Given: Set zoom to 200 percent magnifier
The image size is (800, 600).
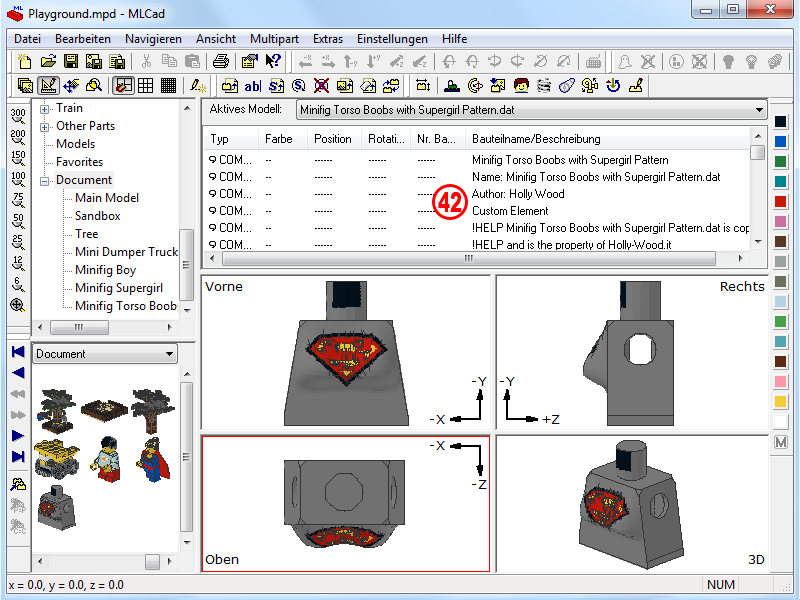Looking at the screenshot, I should coord(18,137).
